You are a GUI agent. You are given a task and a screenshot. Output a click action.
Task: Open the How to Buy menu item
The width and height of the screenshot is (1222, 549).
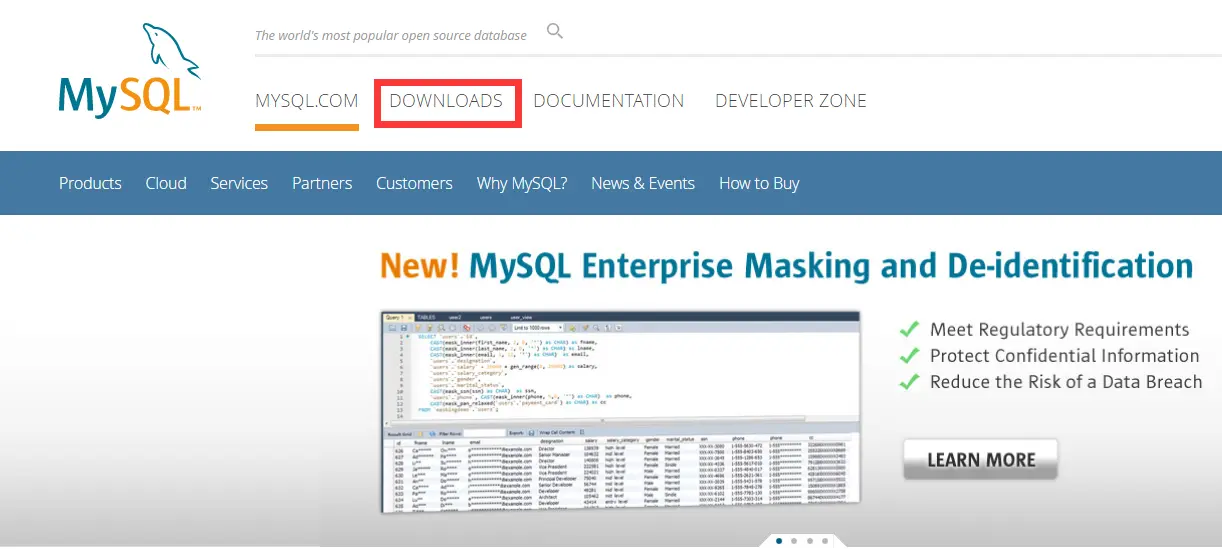tap(759, 183)
